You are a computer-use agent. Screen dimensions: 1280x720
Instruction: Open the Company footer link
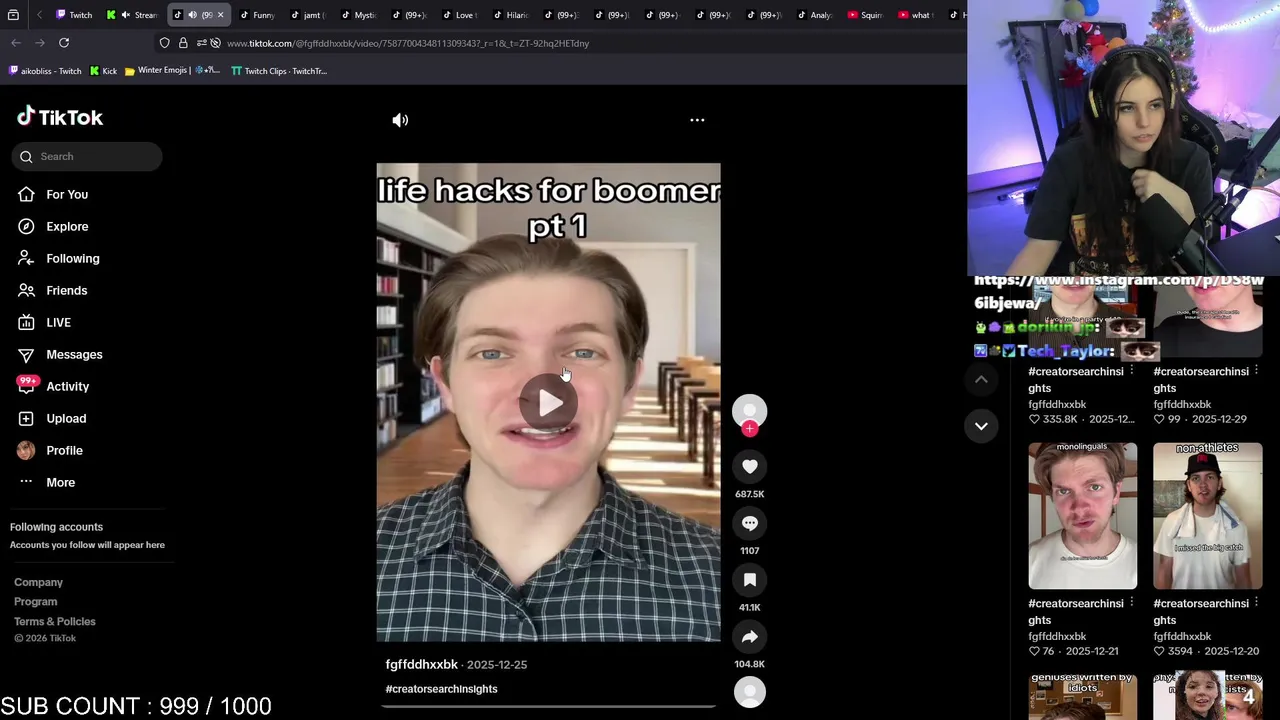38,582
